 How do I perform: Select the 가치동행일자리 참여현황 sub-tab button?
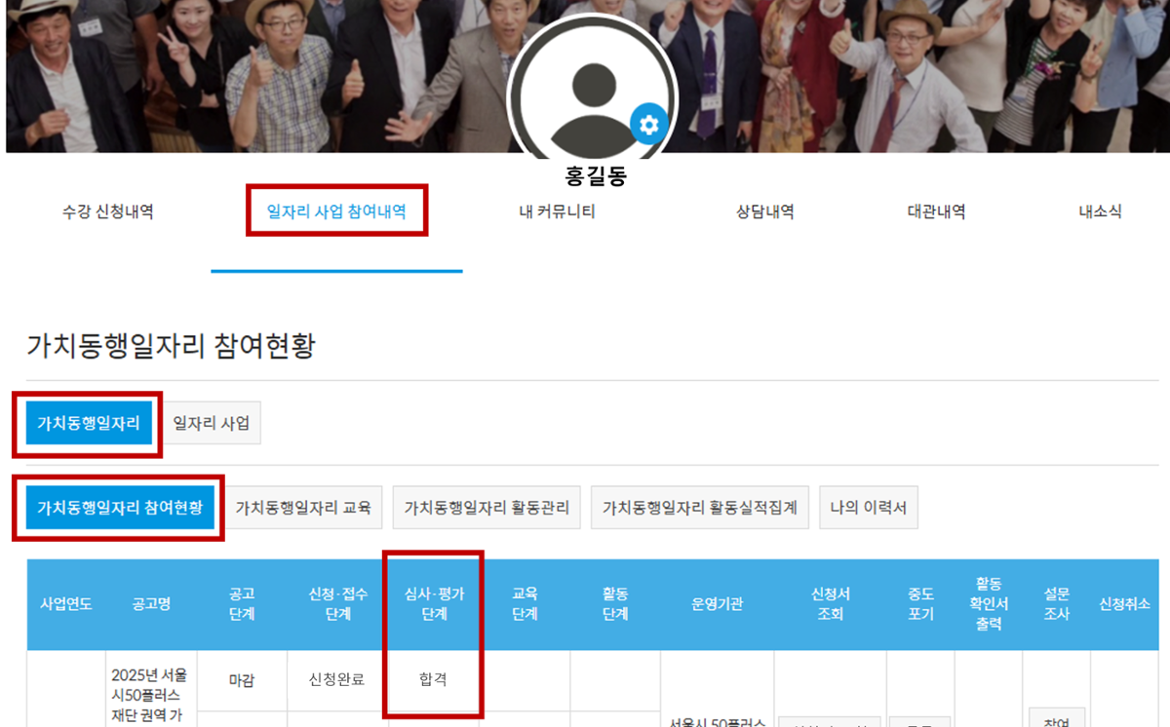click(x=120, y=508)
